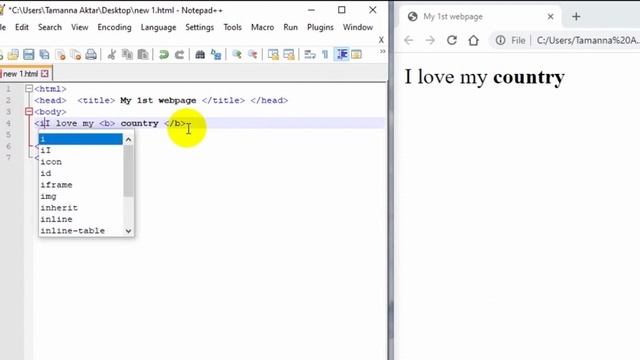Click the Close All toolbar icon
640x360 pixels.
(x=76, y=54)
